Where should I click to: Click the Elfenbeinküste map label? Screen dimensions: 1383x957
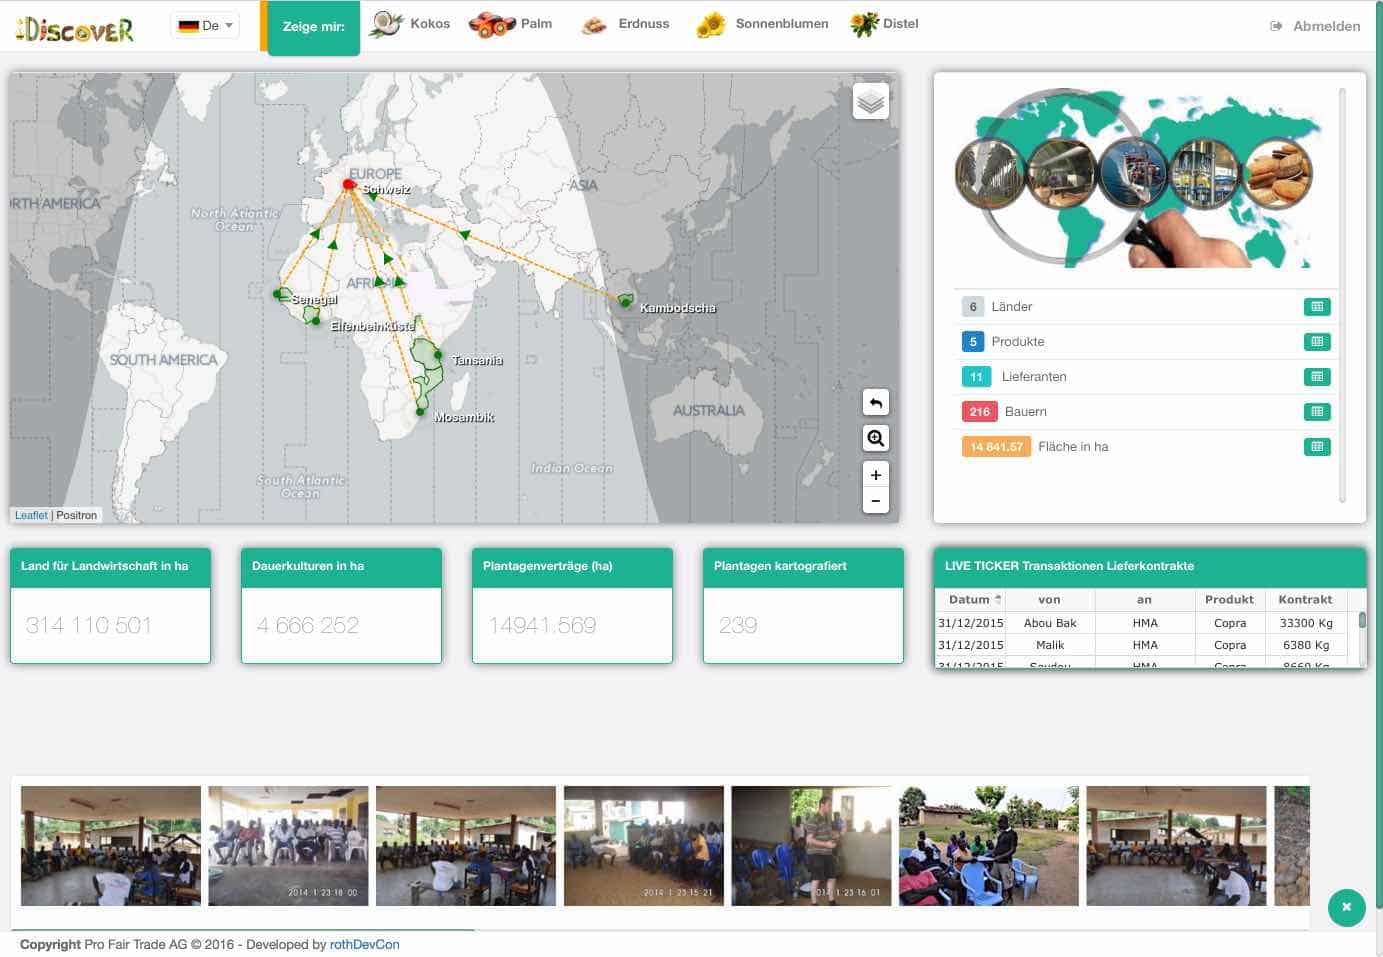(x=372, y=326)
